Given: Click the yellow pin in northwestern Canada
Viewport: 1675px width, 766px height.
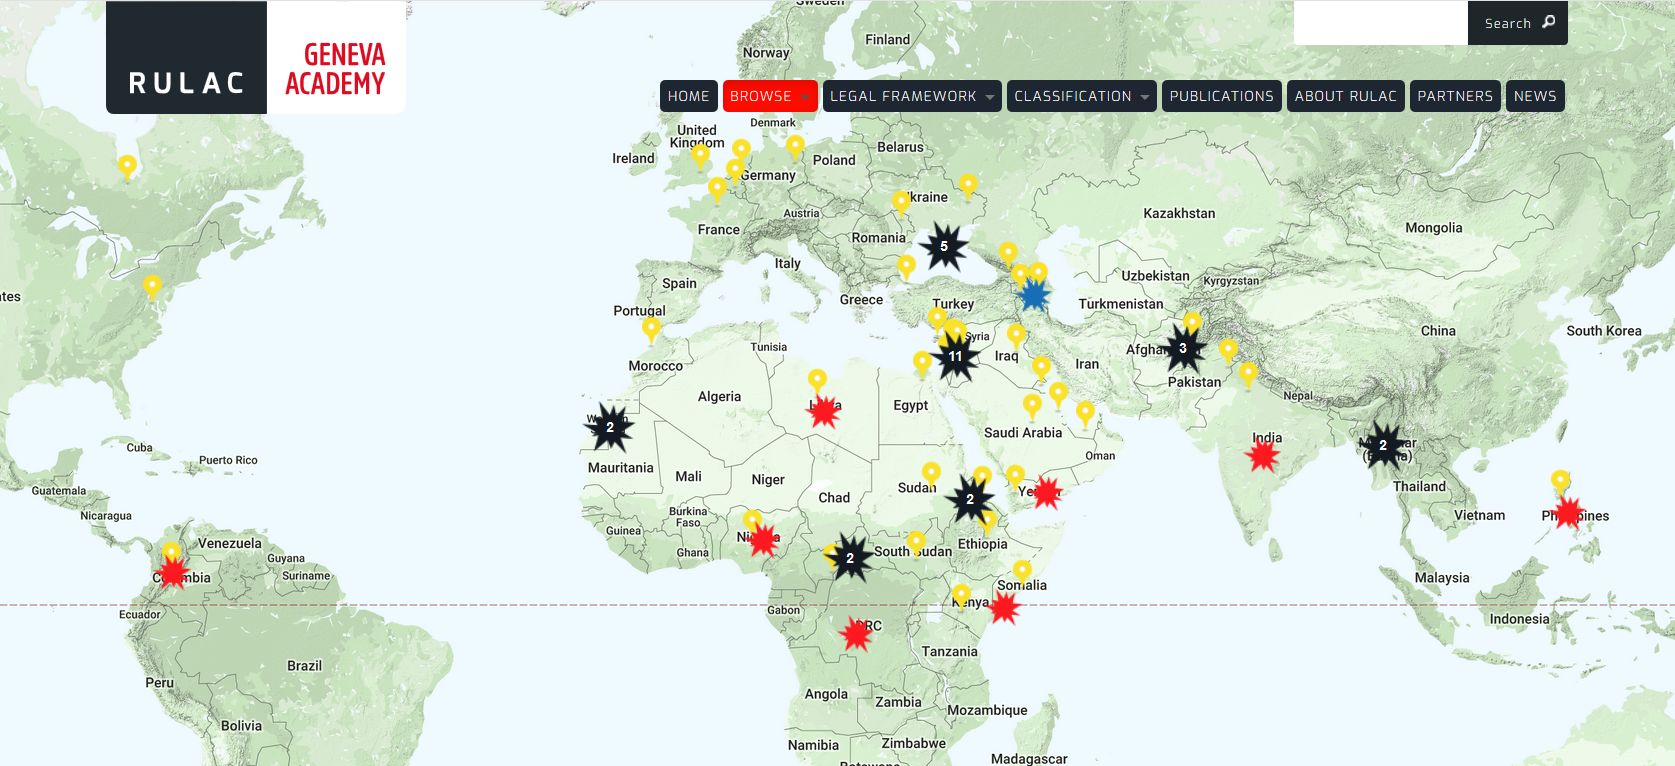Looking at the screenshot, I should tap(127, 166).
